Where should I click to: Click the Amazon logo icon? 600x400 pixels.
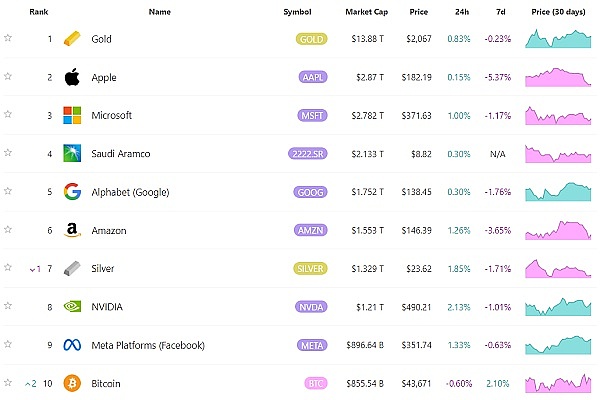(73, 230)
